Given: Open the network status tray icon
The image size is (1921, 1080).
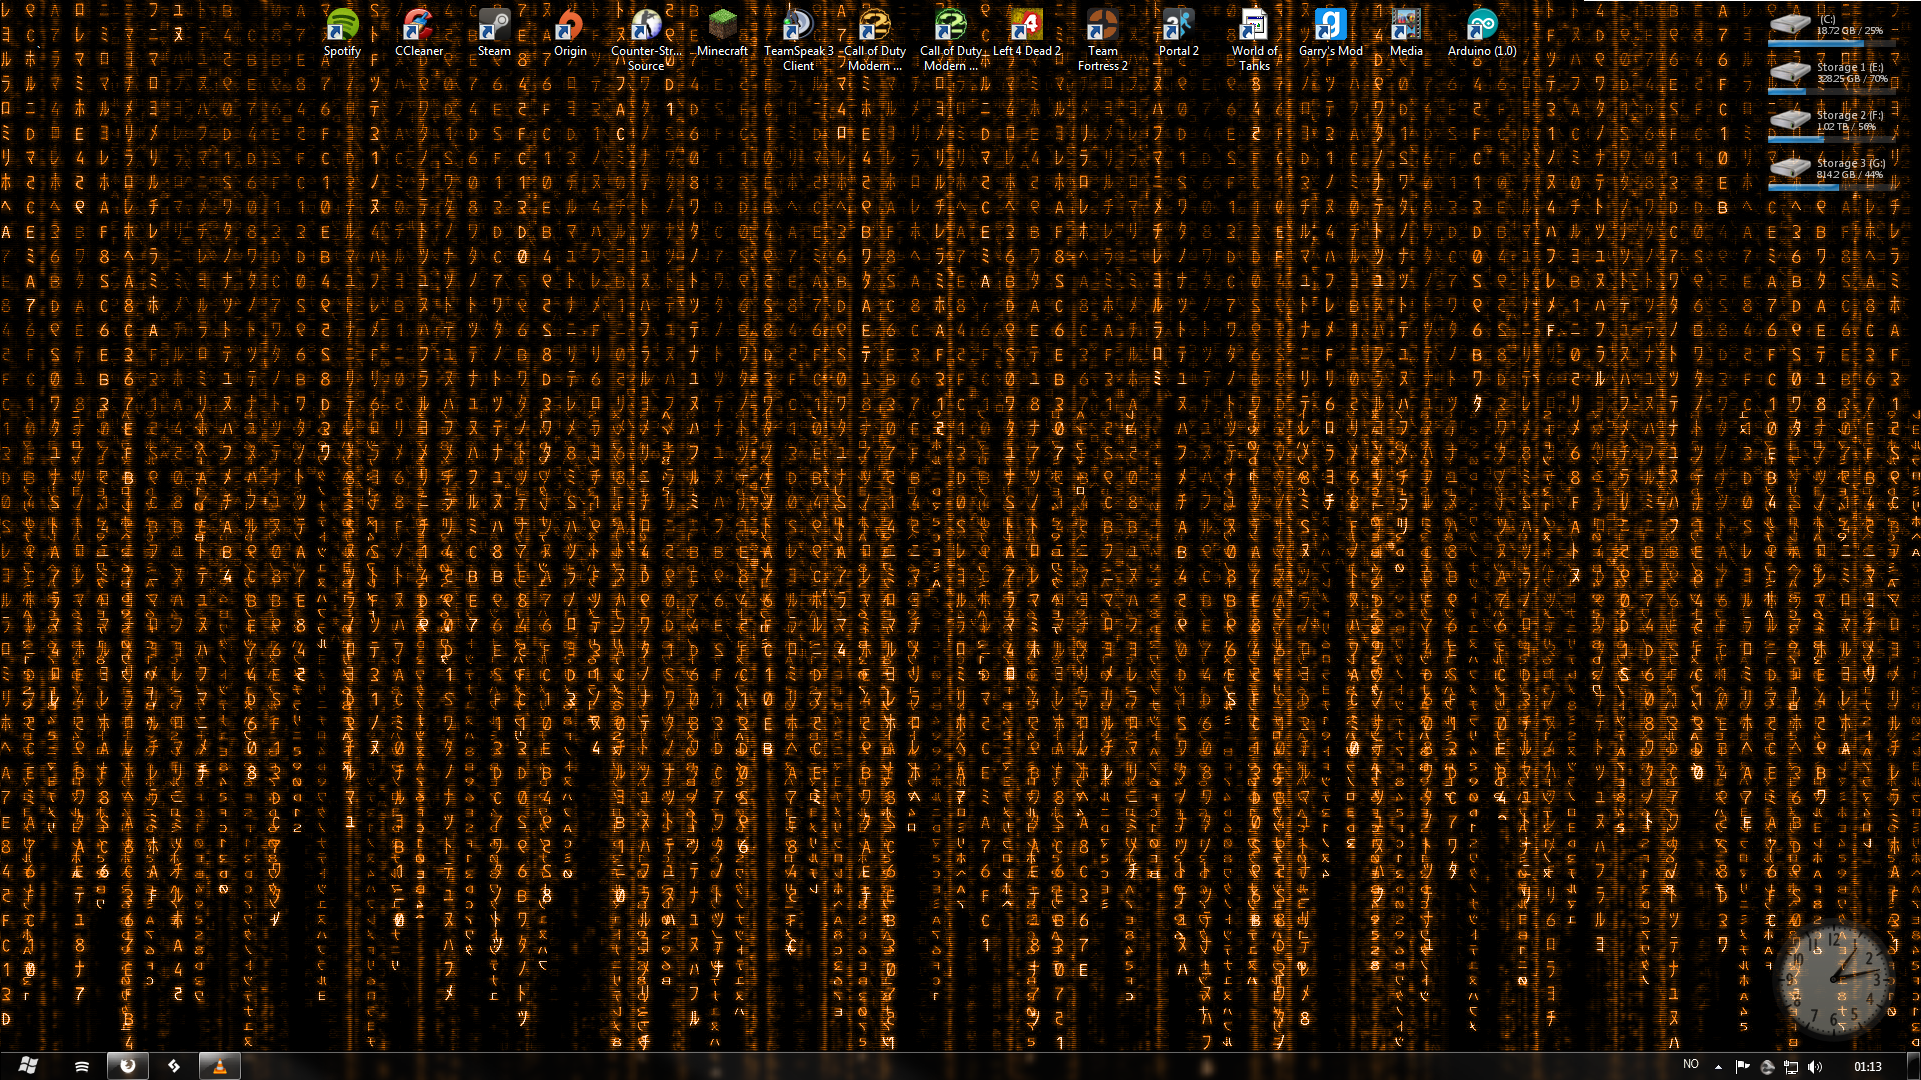Looking at the screenshot, I should click(1791, 1067).
